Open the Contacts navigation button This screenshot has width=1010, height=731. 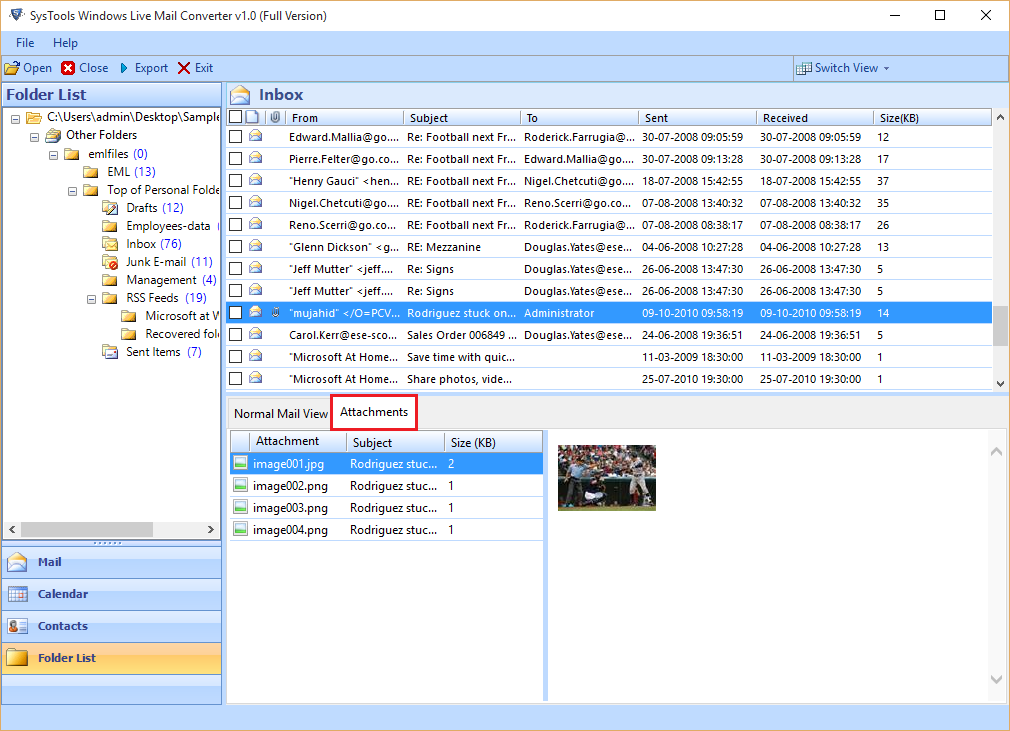(112, 626)
